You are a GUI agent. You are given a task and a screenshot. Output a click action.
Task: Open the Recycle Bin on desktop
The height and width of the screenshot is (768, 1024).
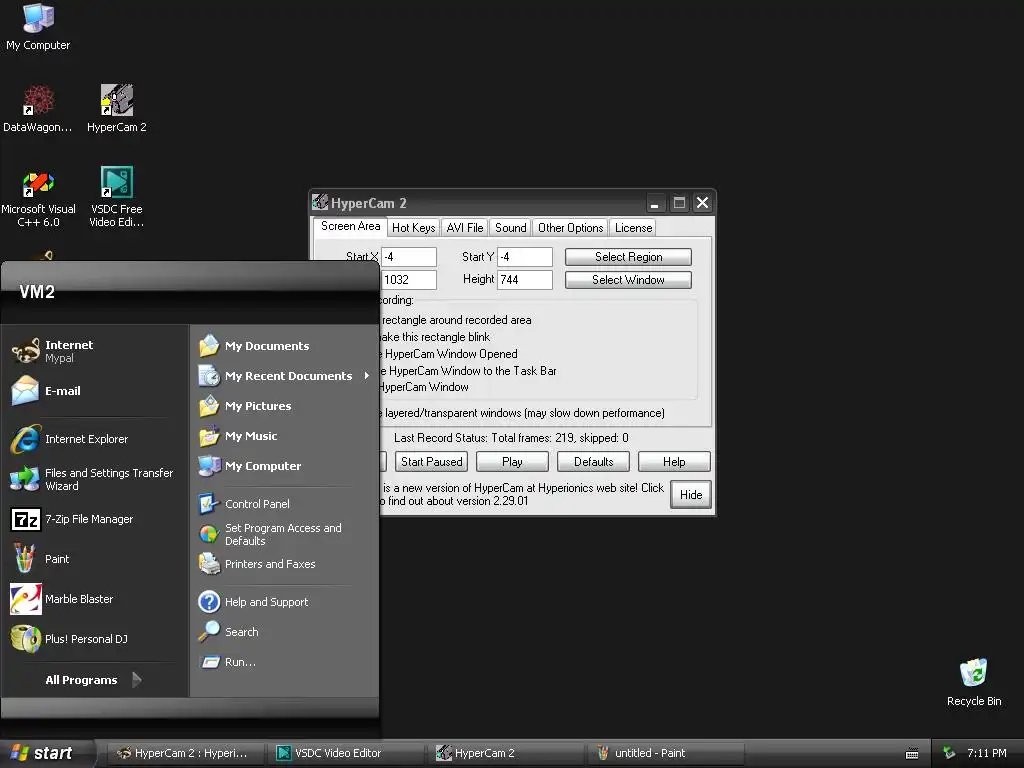tap(974, 682)
